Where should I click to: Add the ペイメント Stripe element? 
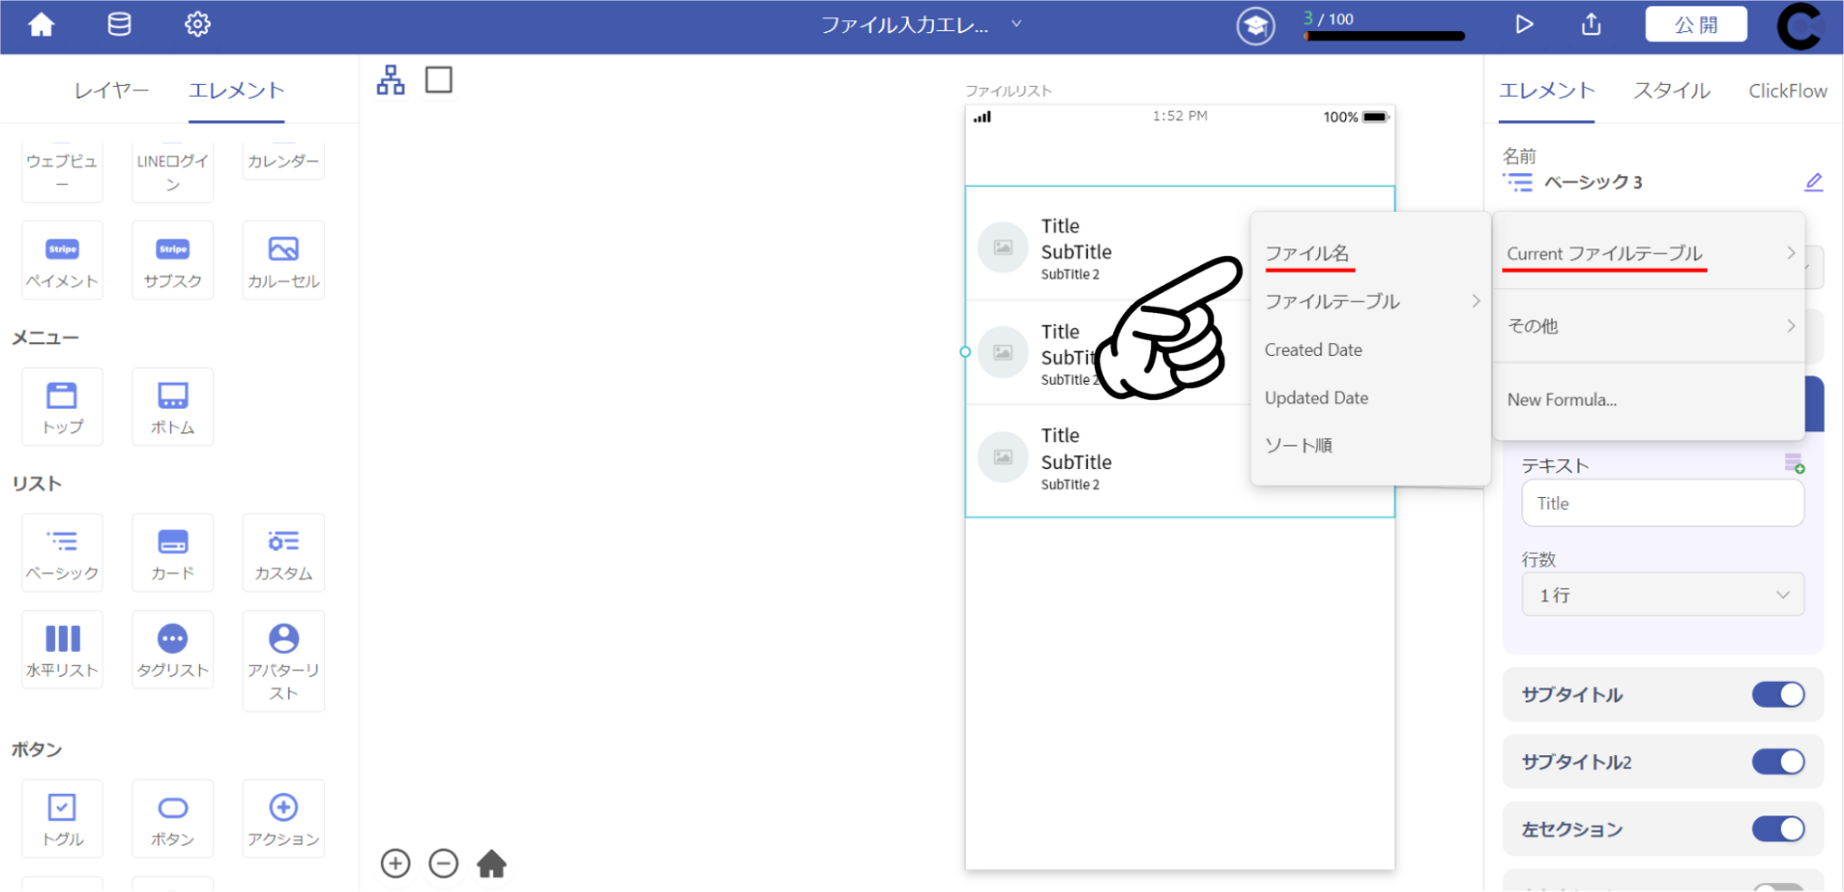pyautogui.click(x=62, y=260)
